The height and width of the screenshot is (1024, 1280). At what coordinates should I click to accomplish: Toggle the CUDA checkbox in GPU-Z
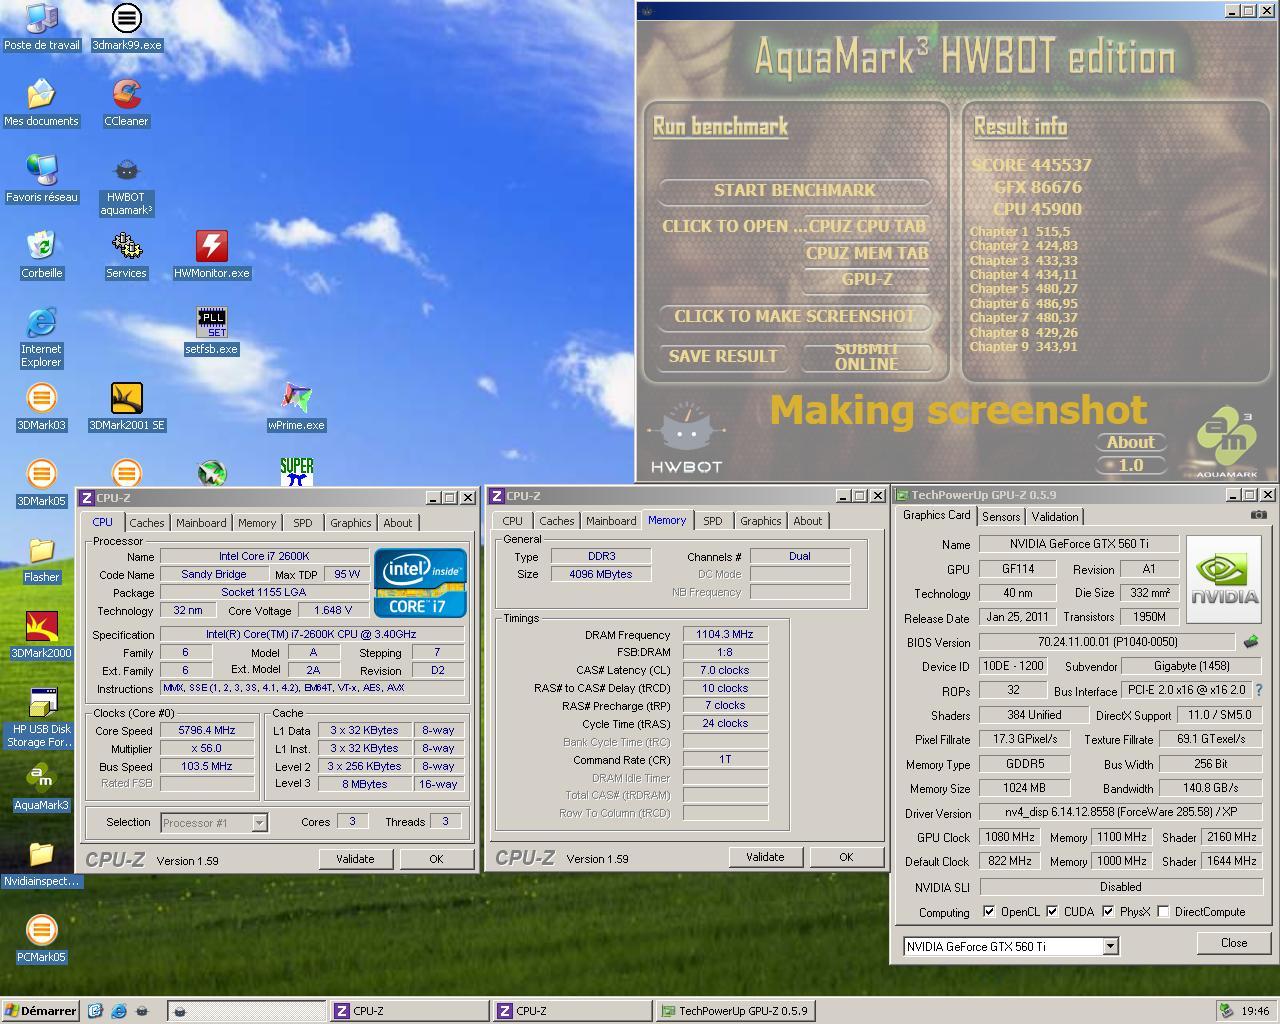(1052, 911)
